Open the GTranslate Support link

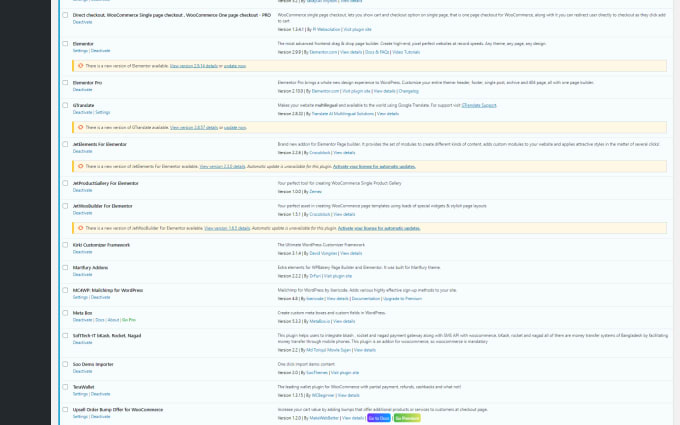(x=479, y=105)
